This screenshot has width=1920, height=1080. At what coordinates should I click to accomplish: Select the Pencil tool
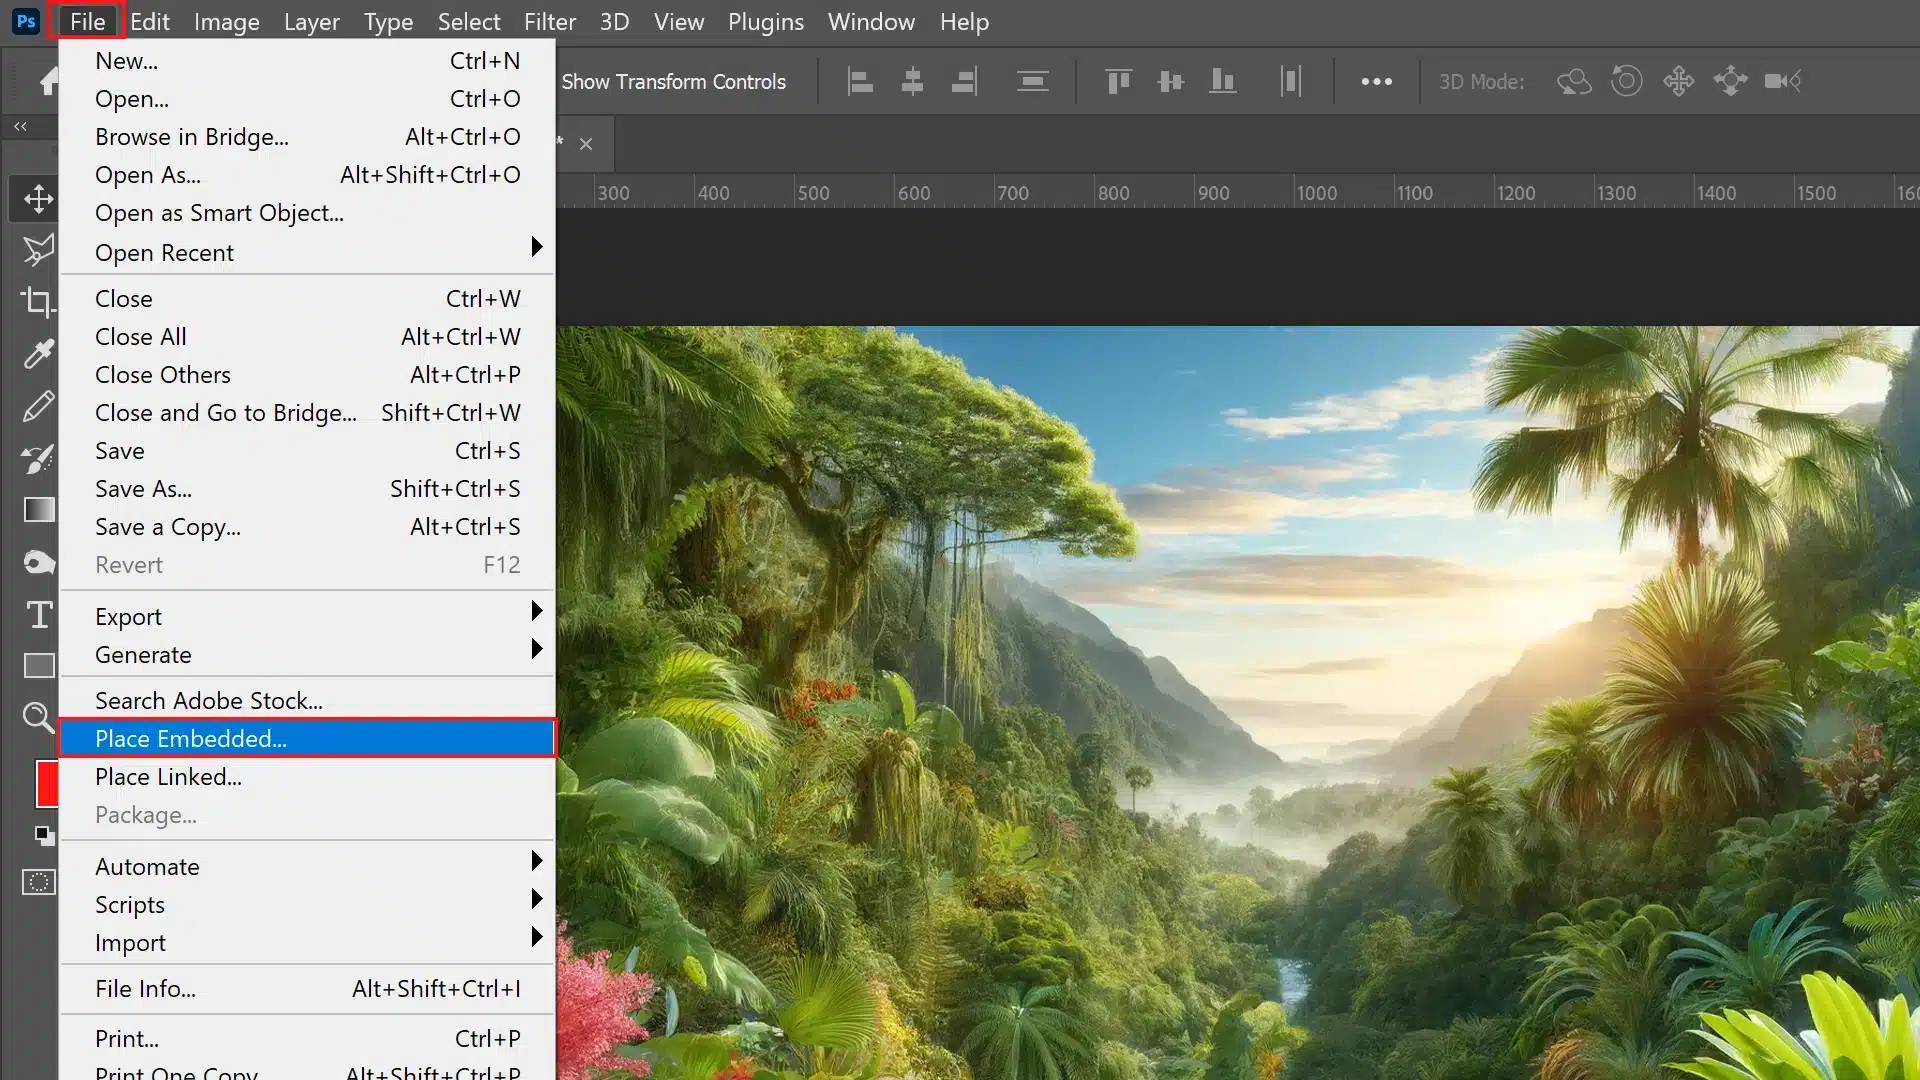[x=38, y=406]
